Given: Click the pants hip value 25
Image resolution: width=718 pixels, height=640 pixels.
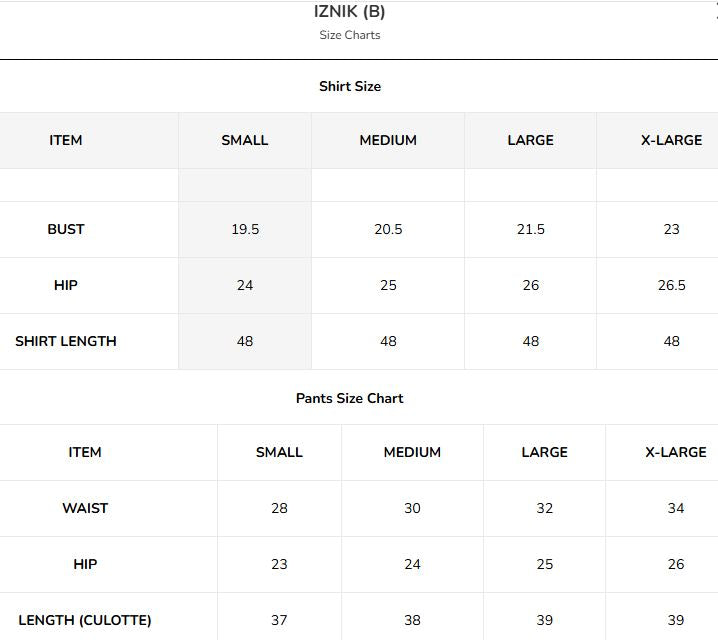Looking at the screenshot, I should pos(544,564).
